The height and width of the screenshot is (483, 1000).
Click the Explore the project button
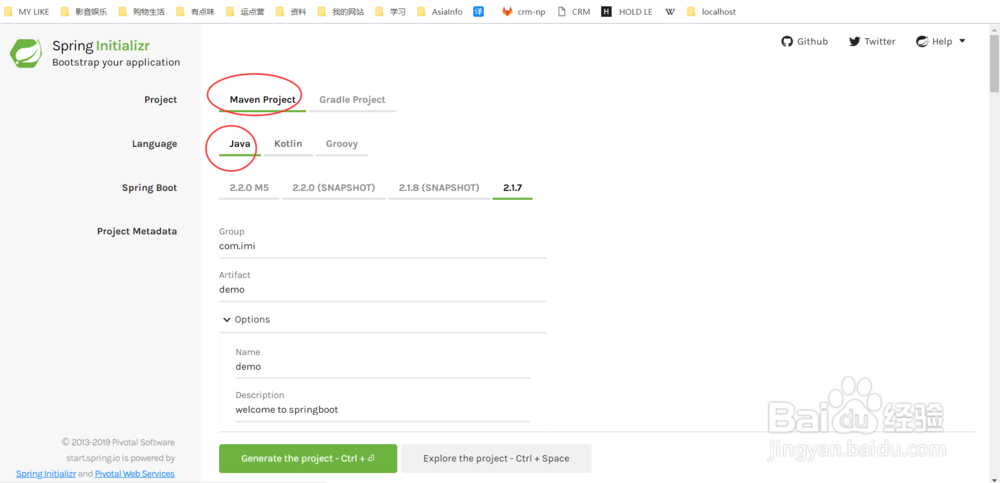point(496,458)
